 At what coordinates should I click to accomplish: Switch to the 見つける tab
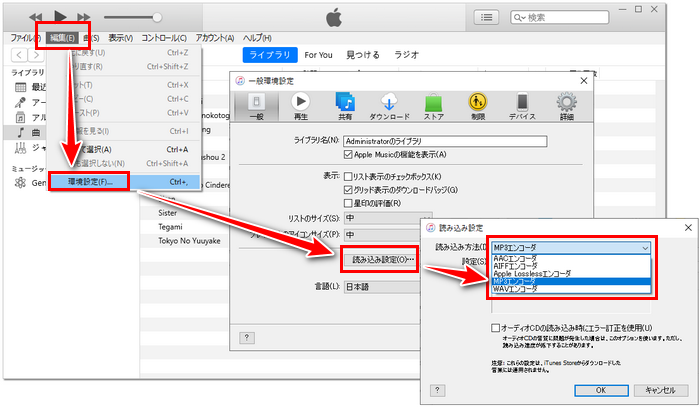363,55
